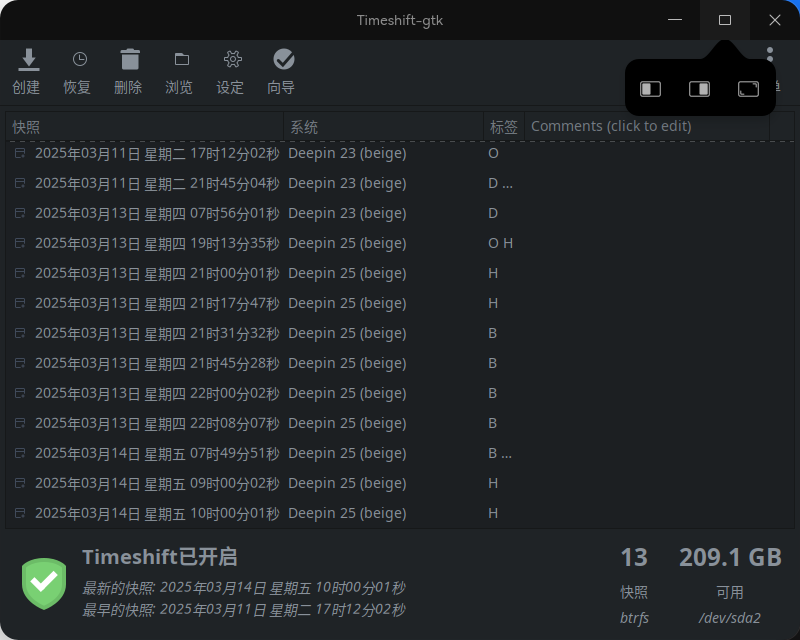Click snapshot icon of 17时12分02秒 row
The height and width of the screenshot is (640, 800).
click(20, 153)
